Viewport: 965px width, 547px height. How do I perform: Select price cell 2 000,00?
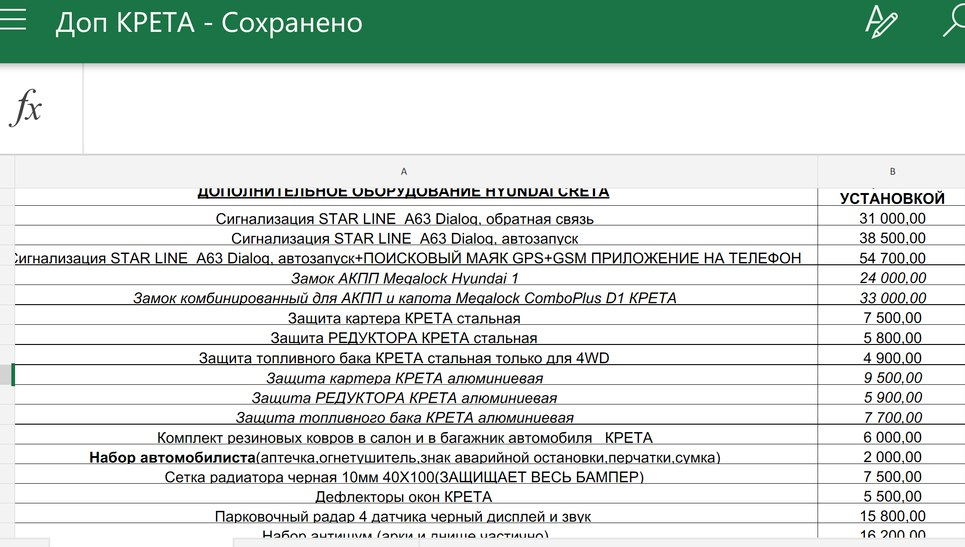(892, 454)
